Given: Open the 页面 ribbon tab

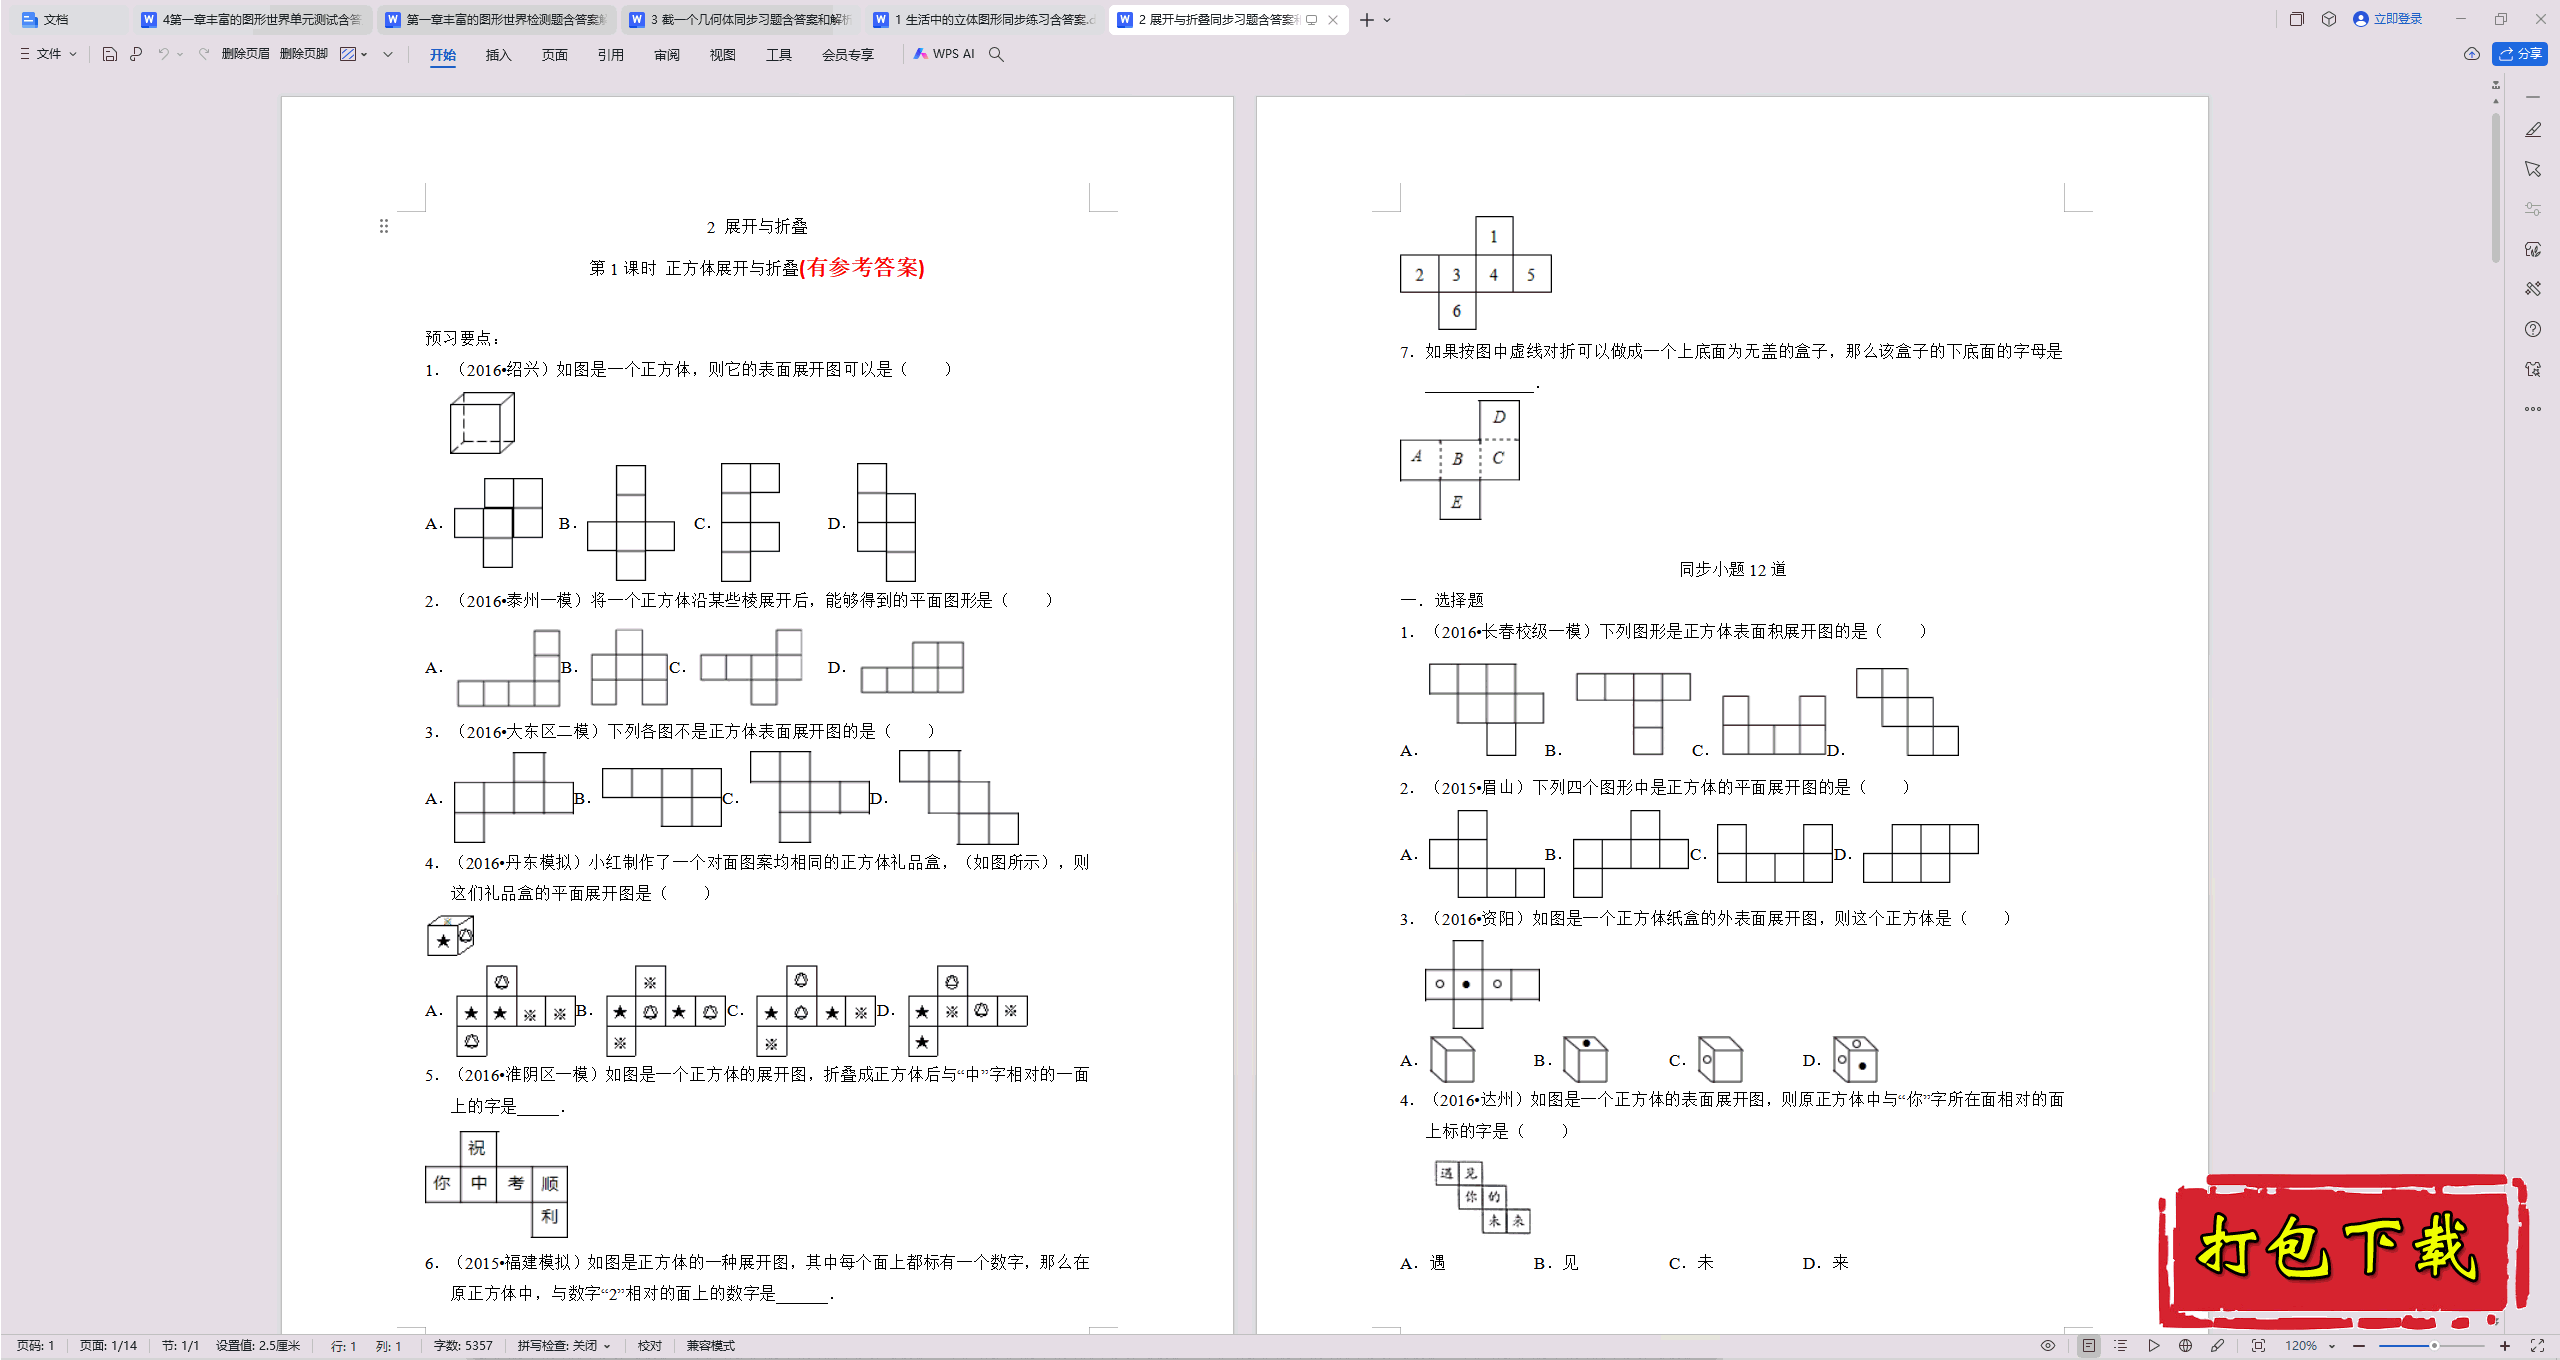Looking at the screenshot, I should pos(555,55).
